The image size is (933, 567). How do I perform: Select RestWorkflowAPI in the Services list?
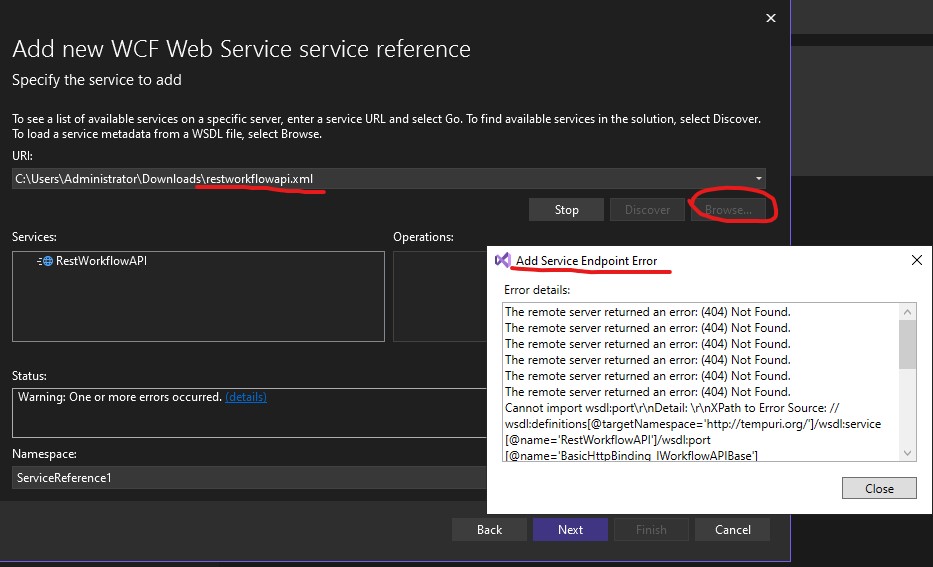point(101,261)
